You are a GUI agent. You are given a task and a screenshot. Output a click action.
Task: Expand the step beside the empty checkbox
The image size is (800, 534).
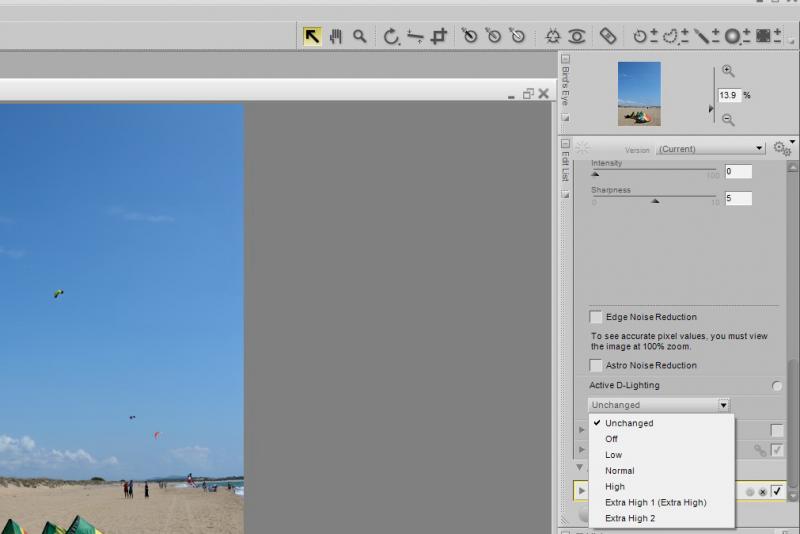pyautogui.click(x=581, y=430)
